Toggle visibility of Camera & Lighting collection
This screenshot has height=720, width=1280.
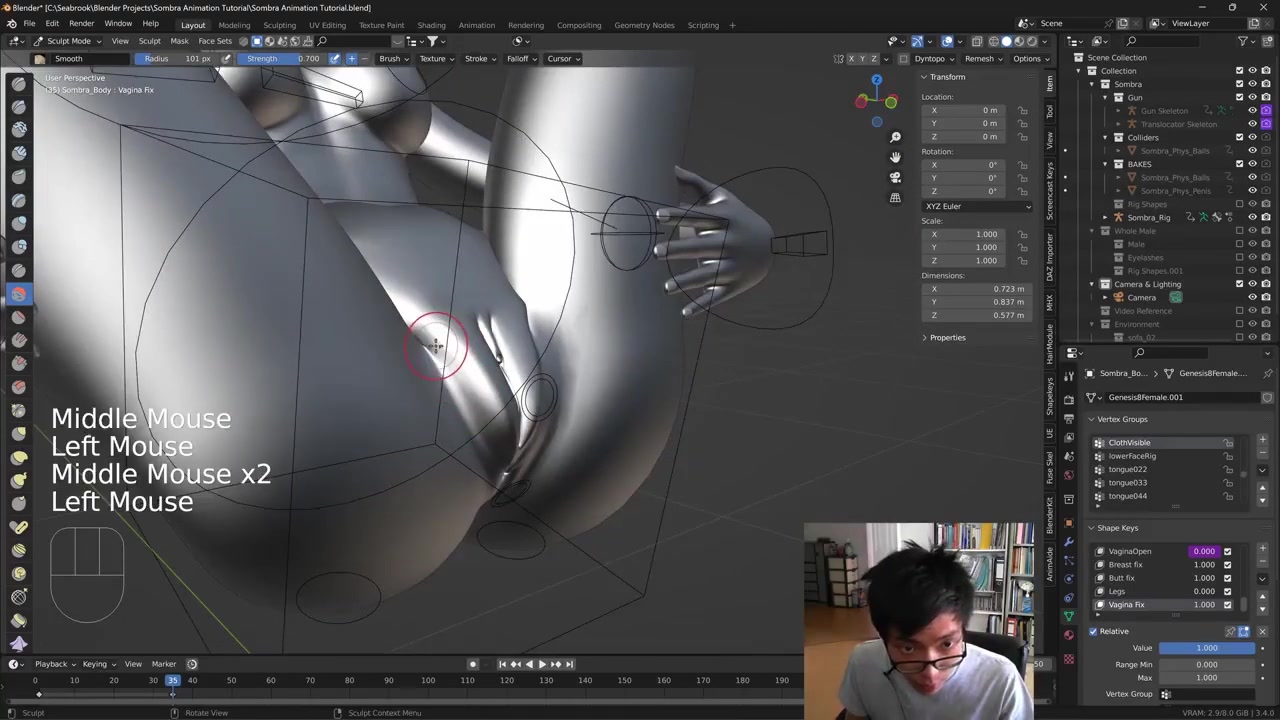click(1252, 284)
